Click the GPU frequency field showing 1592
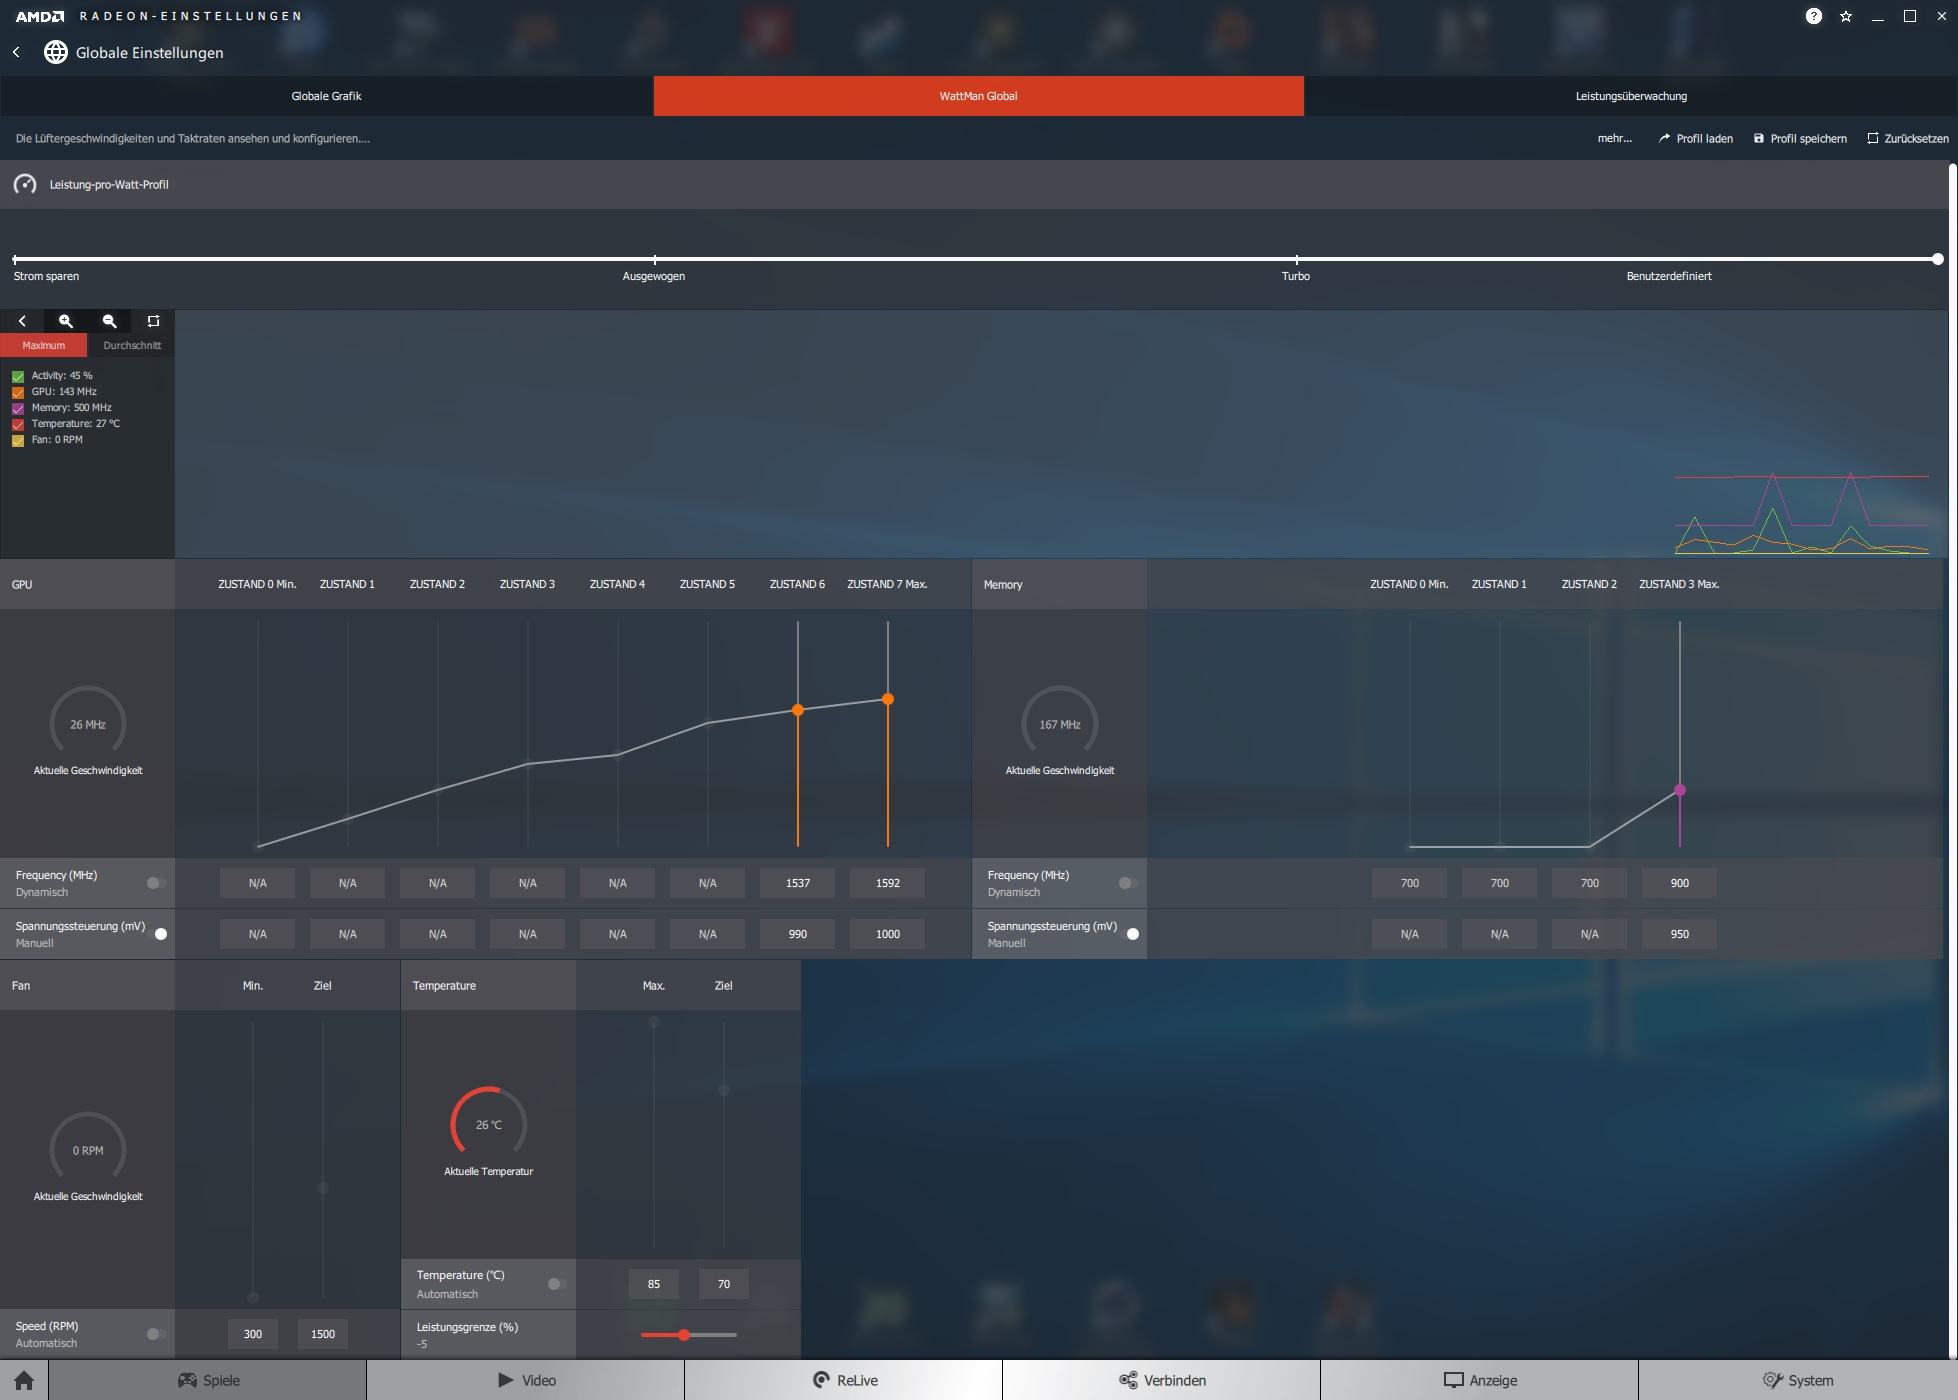1958x1400 pixels. coord(888,883)
